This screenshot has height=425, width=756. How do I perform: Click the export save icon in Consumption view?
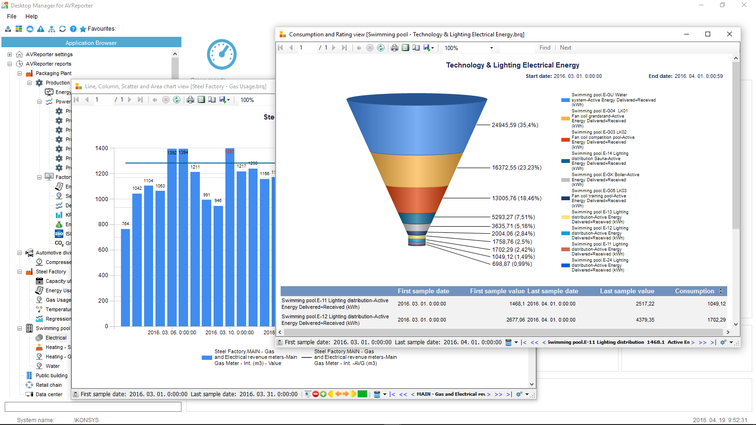pos(428,48)
